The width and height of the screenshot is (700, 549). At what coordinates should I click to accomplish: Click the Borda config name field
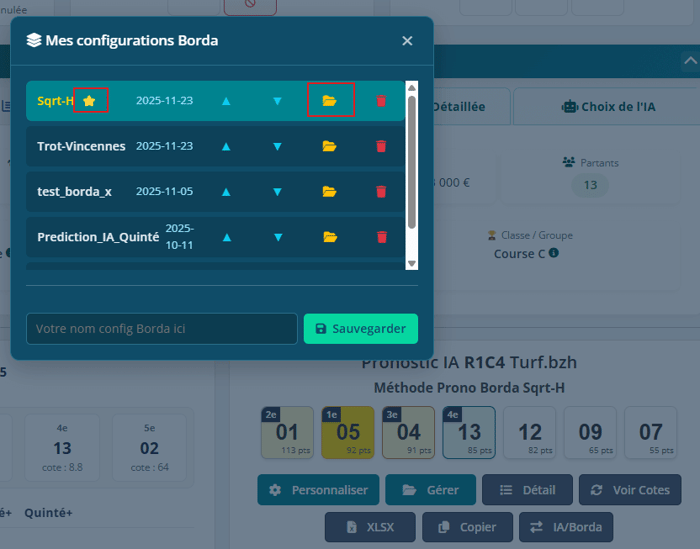coord(162,329)
